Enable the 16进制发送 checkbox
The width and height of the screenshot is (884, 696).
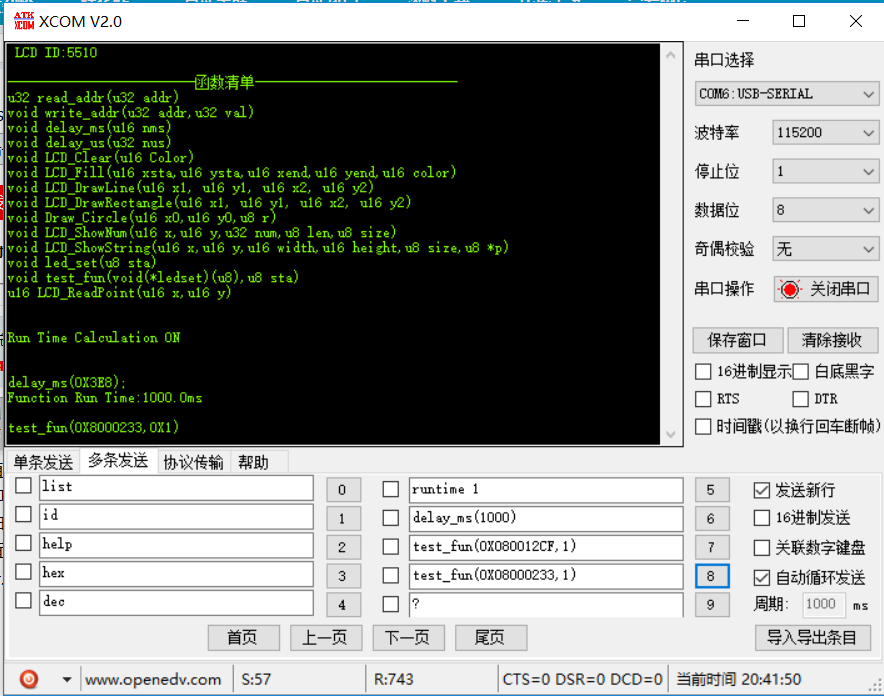(761, 518)
